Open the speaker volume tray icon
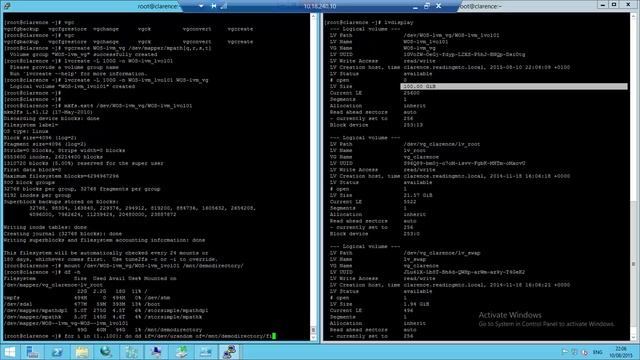Screen dimensions: 640x360 [x=584, y=352]
